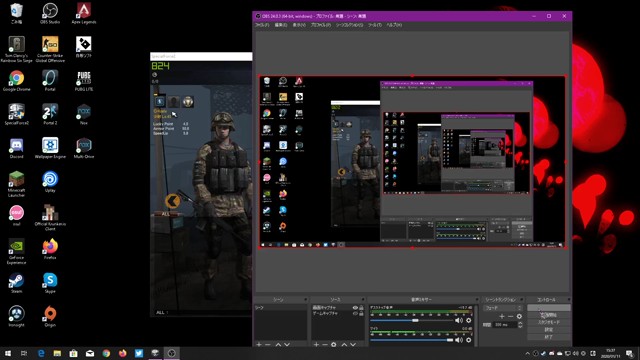Select the Origin desktop icon
Viewport: 640px width, 360px height.
pos(50,316)
